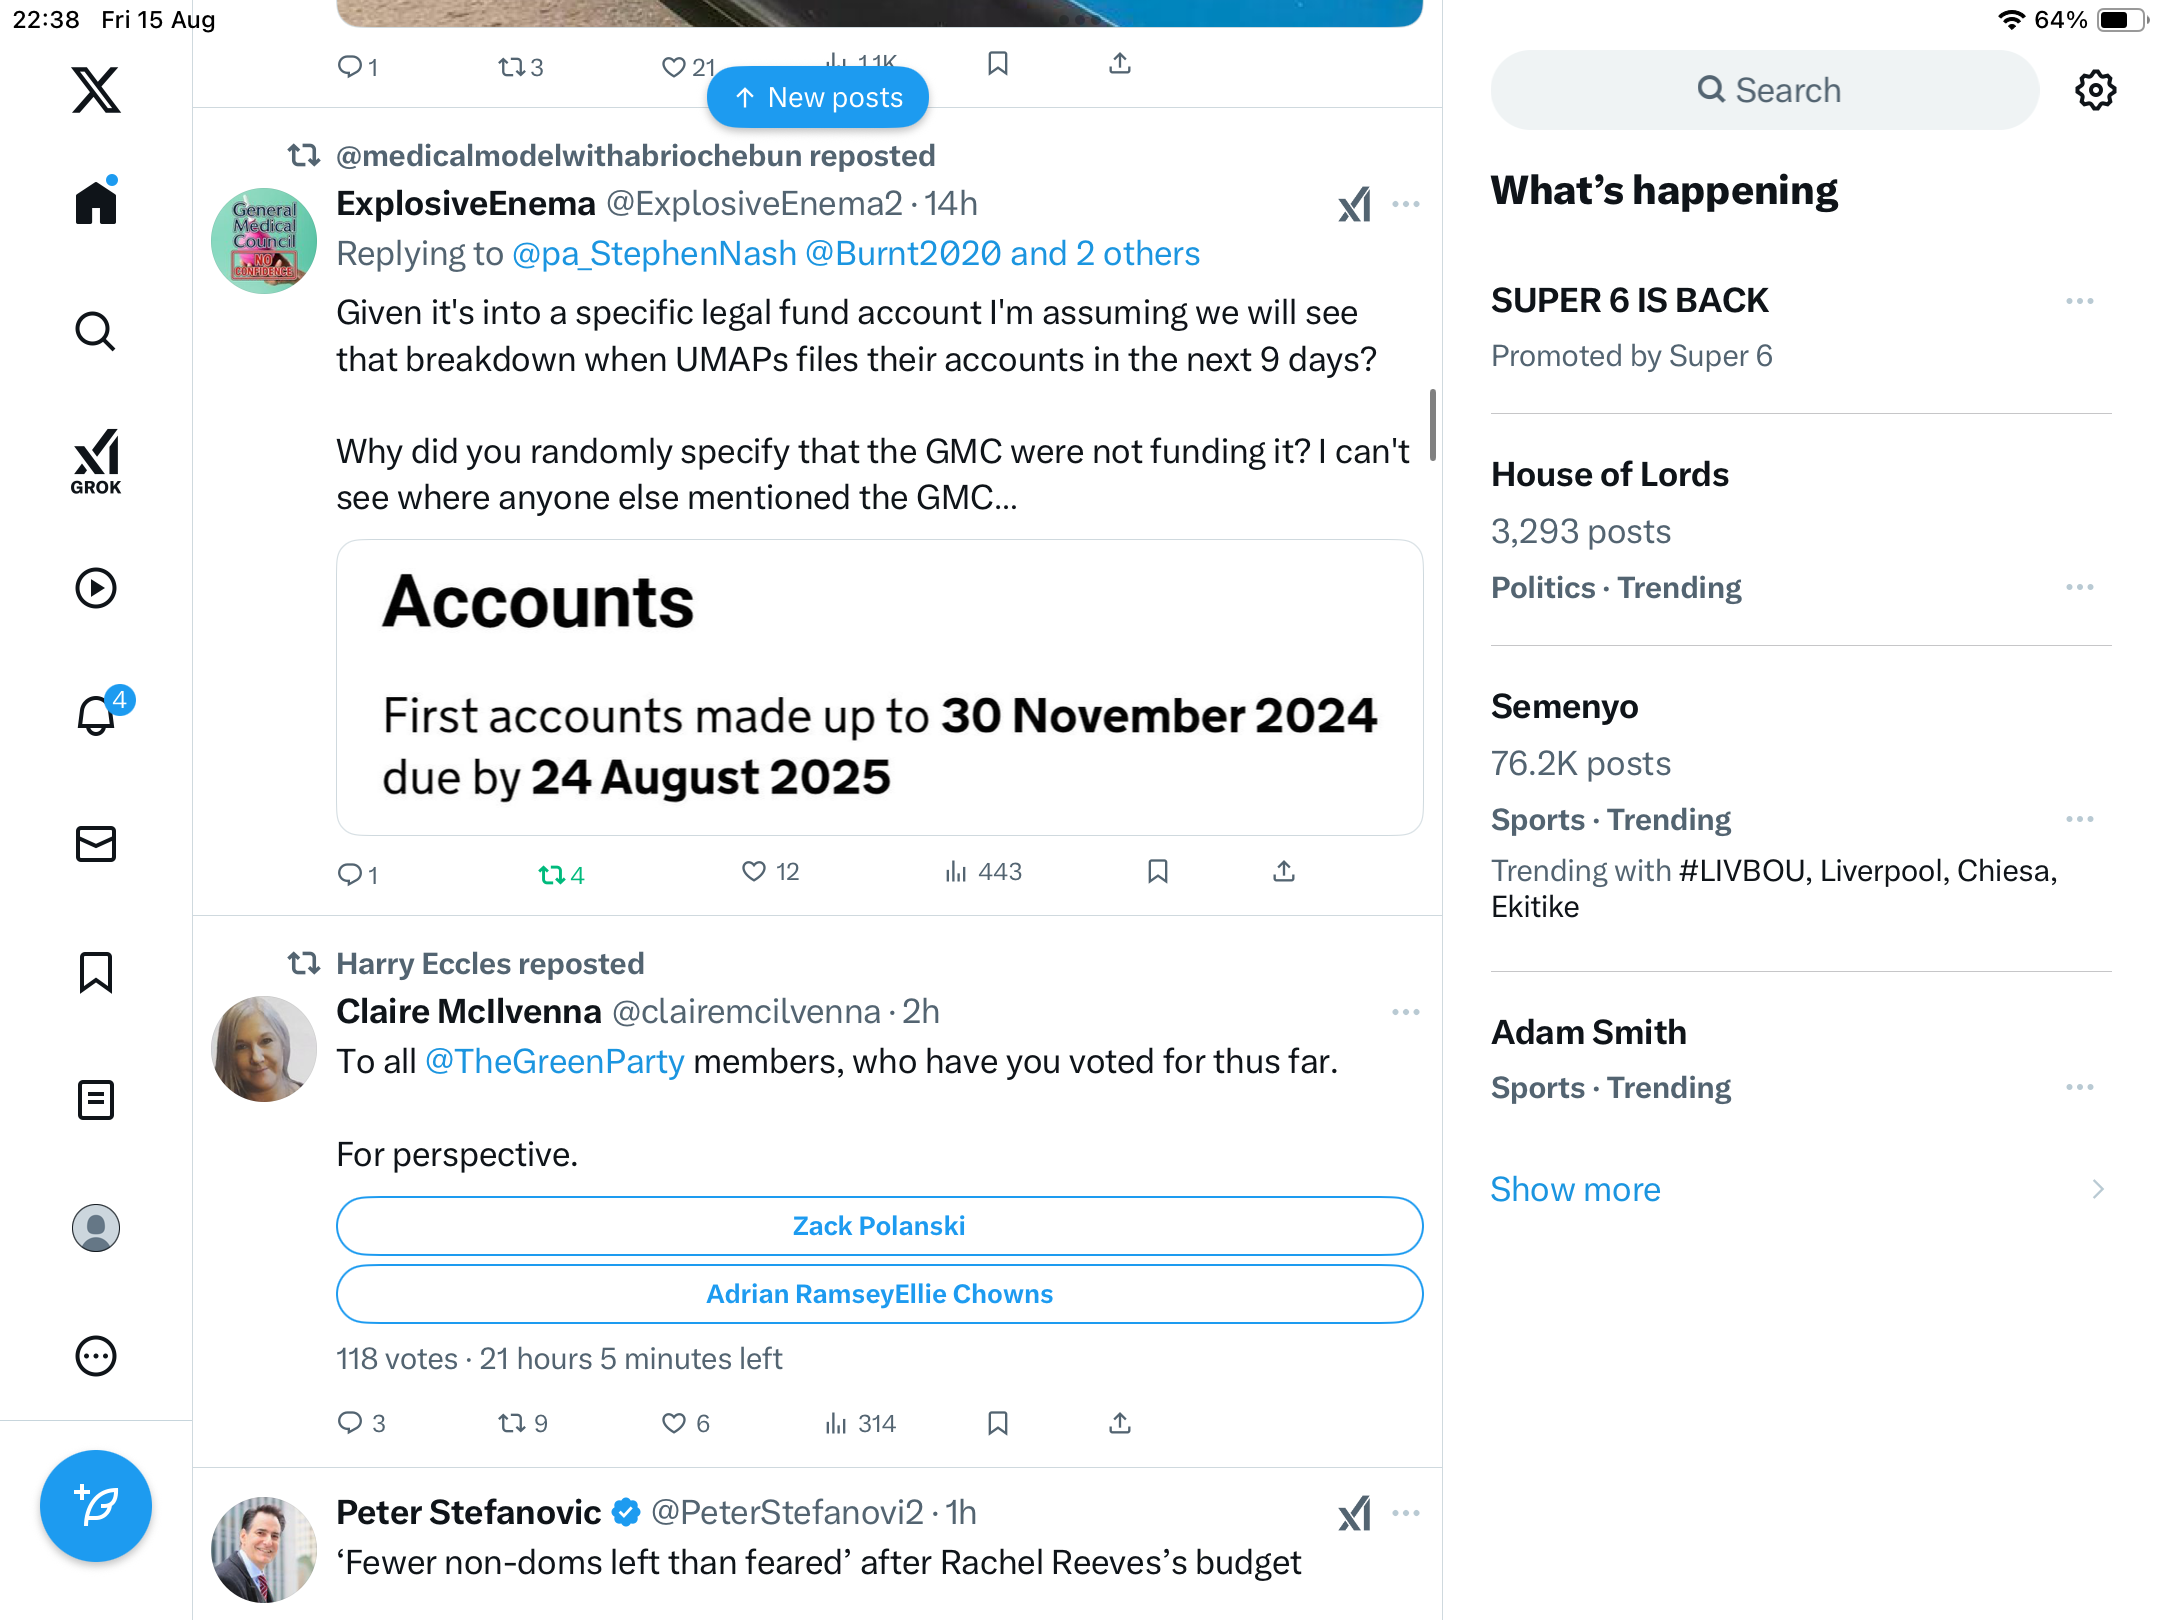Bookmark the Claire McIlvenna poll post

pyautogui.click(x=997, y=1423)
